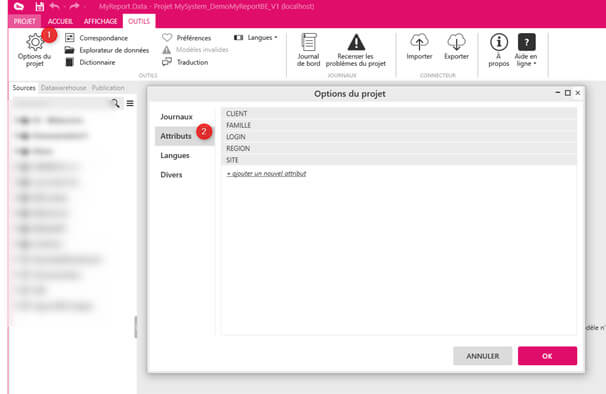Viewport: 606px width, 394px height.
Task: Switch to the Publication panel tab
Action: [108, 88]
